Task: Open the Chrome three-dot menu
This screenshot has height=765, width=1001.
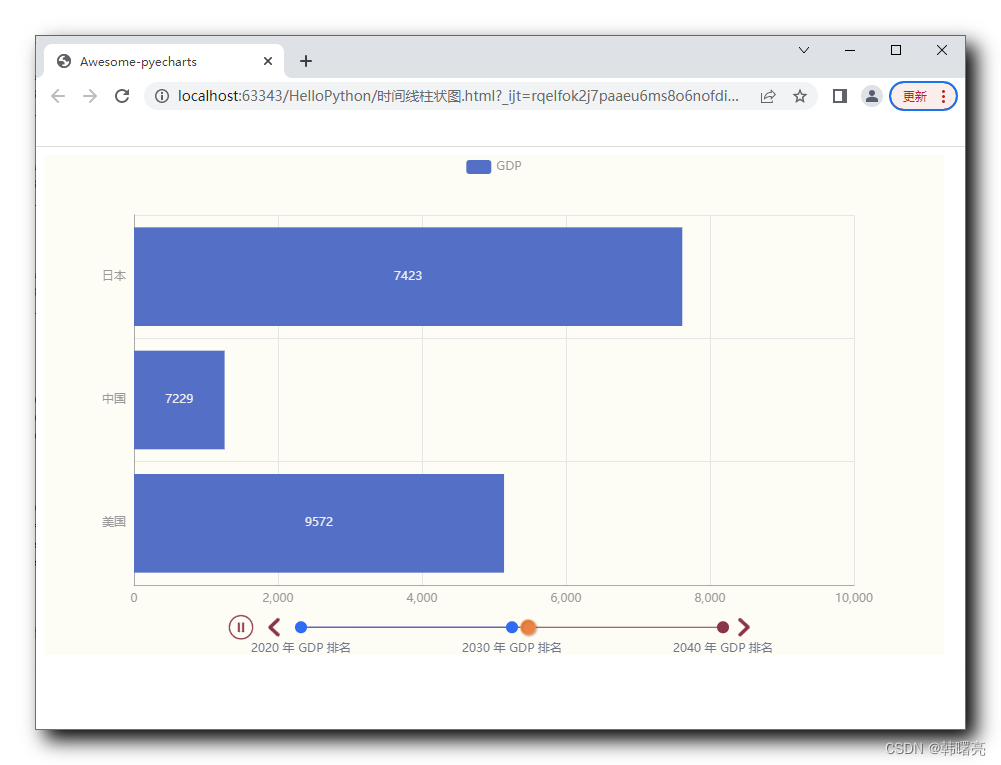Action: [943, 96]
